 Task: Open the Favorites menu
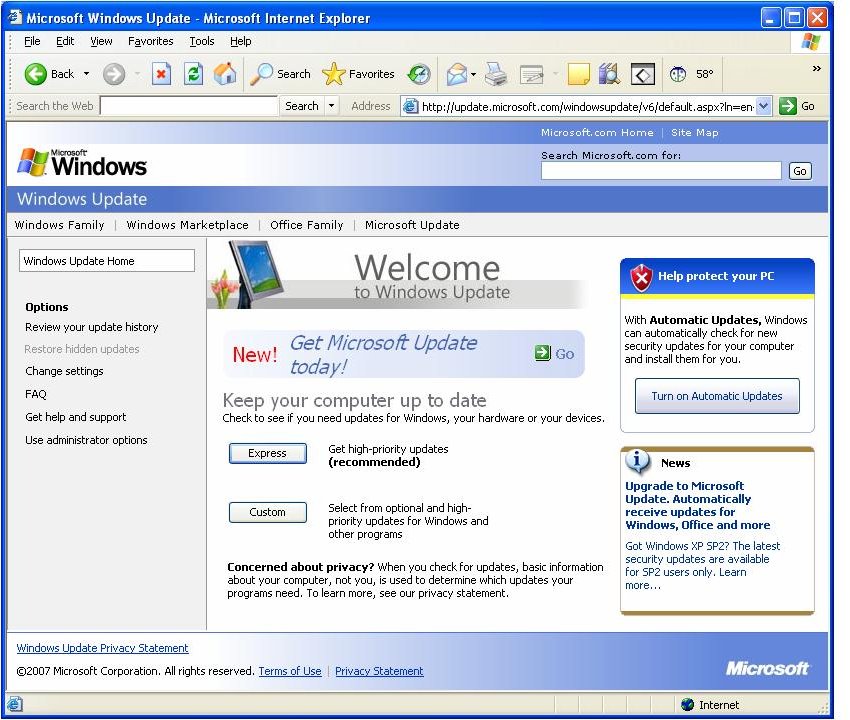tap(151, 41)
